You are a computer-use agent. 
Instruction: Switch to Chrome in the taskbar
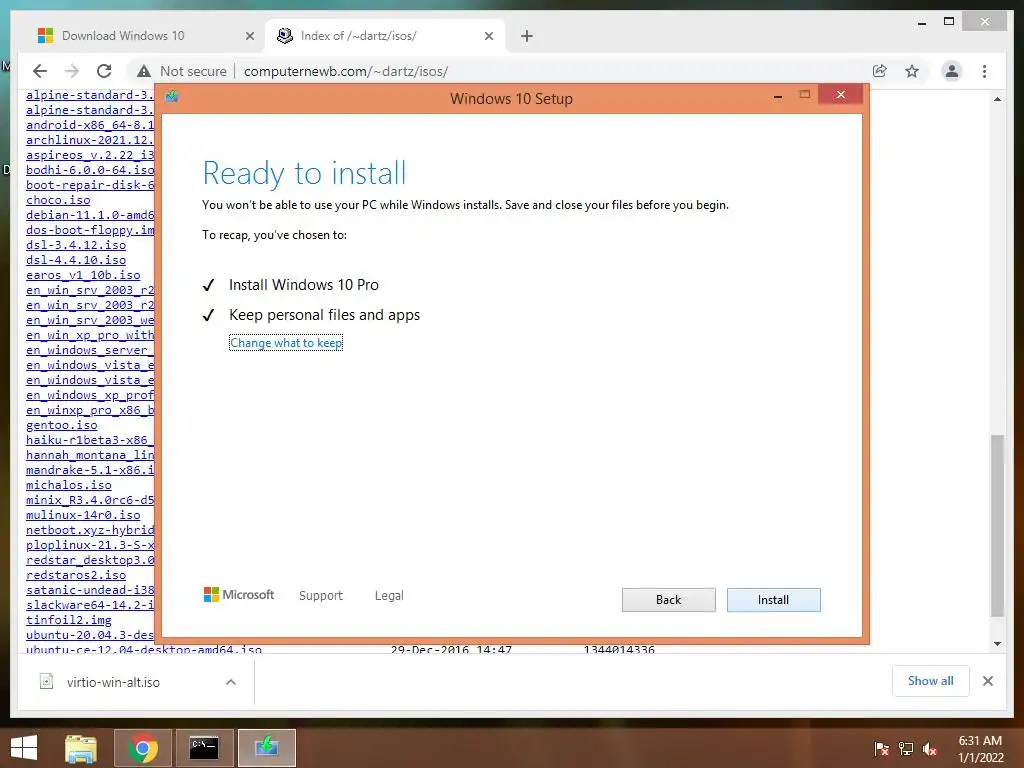pyautogui.click(x=143, y=748)
